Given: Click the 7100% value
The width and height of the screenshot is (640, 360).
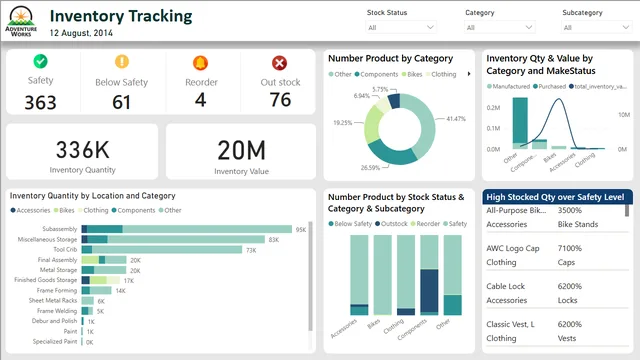Looking at the screenshot, I should tap(569, 248).
